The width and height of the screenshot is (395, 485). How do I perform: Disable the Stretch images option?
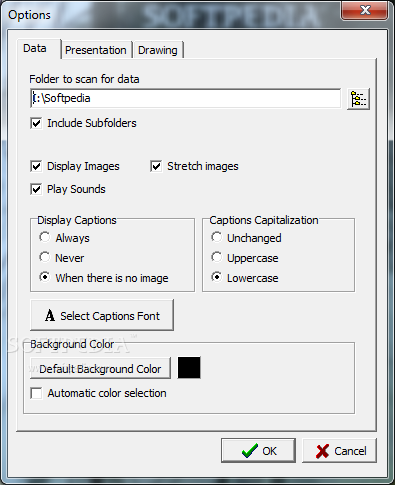(x=156, y=166)
